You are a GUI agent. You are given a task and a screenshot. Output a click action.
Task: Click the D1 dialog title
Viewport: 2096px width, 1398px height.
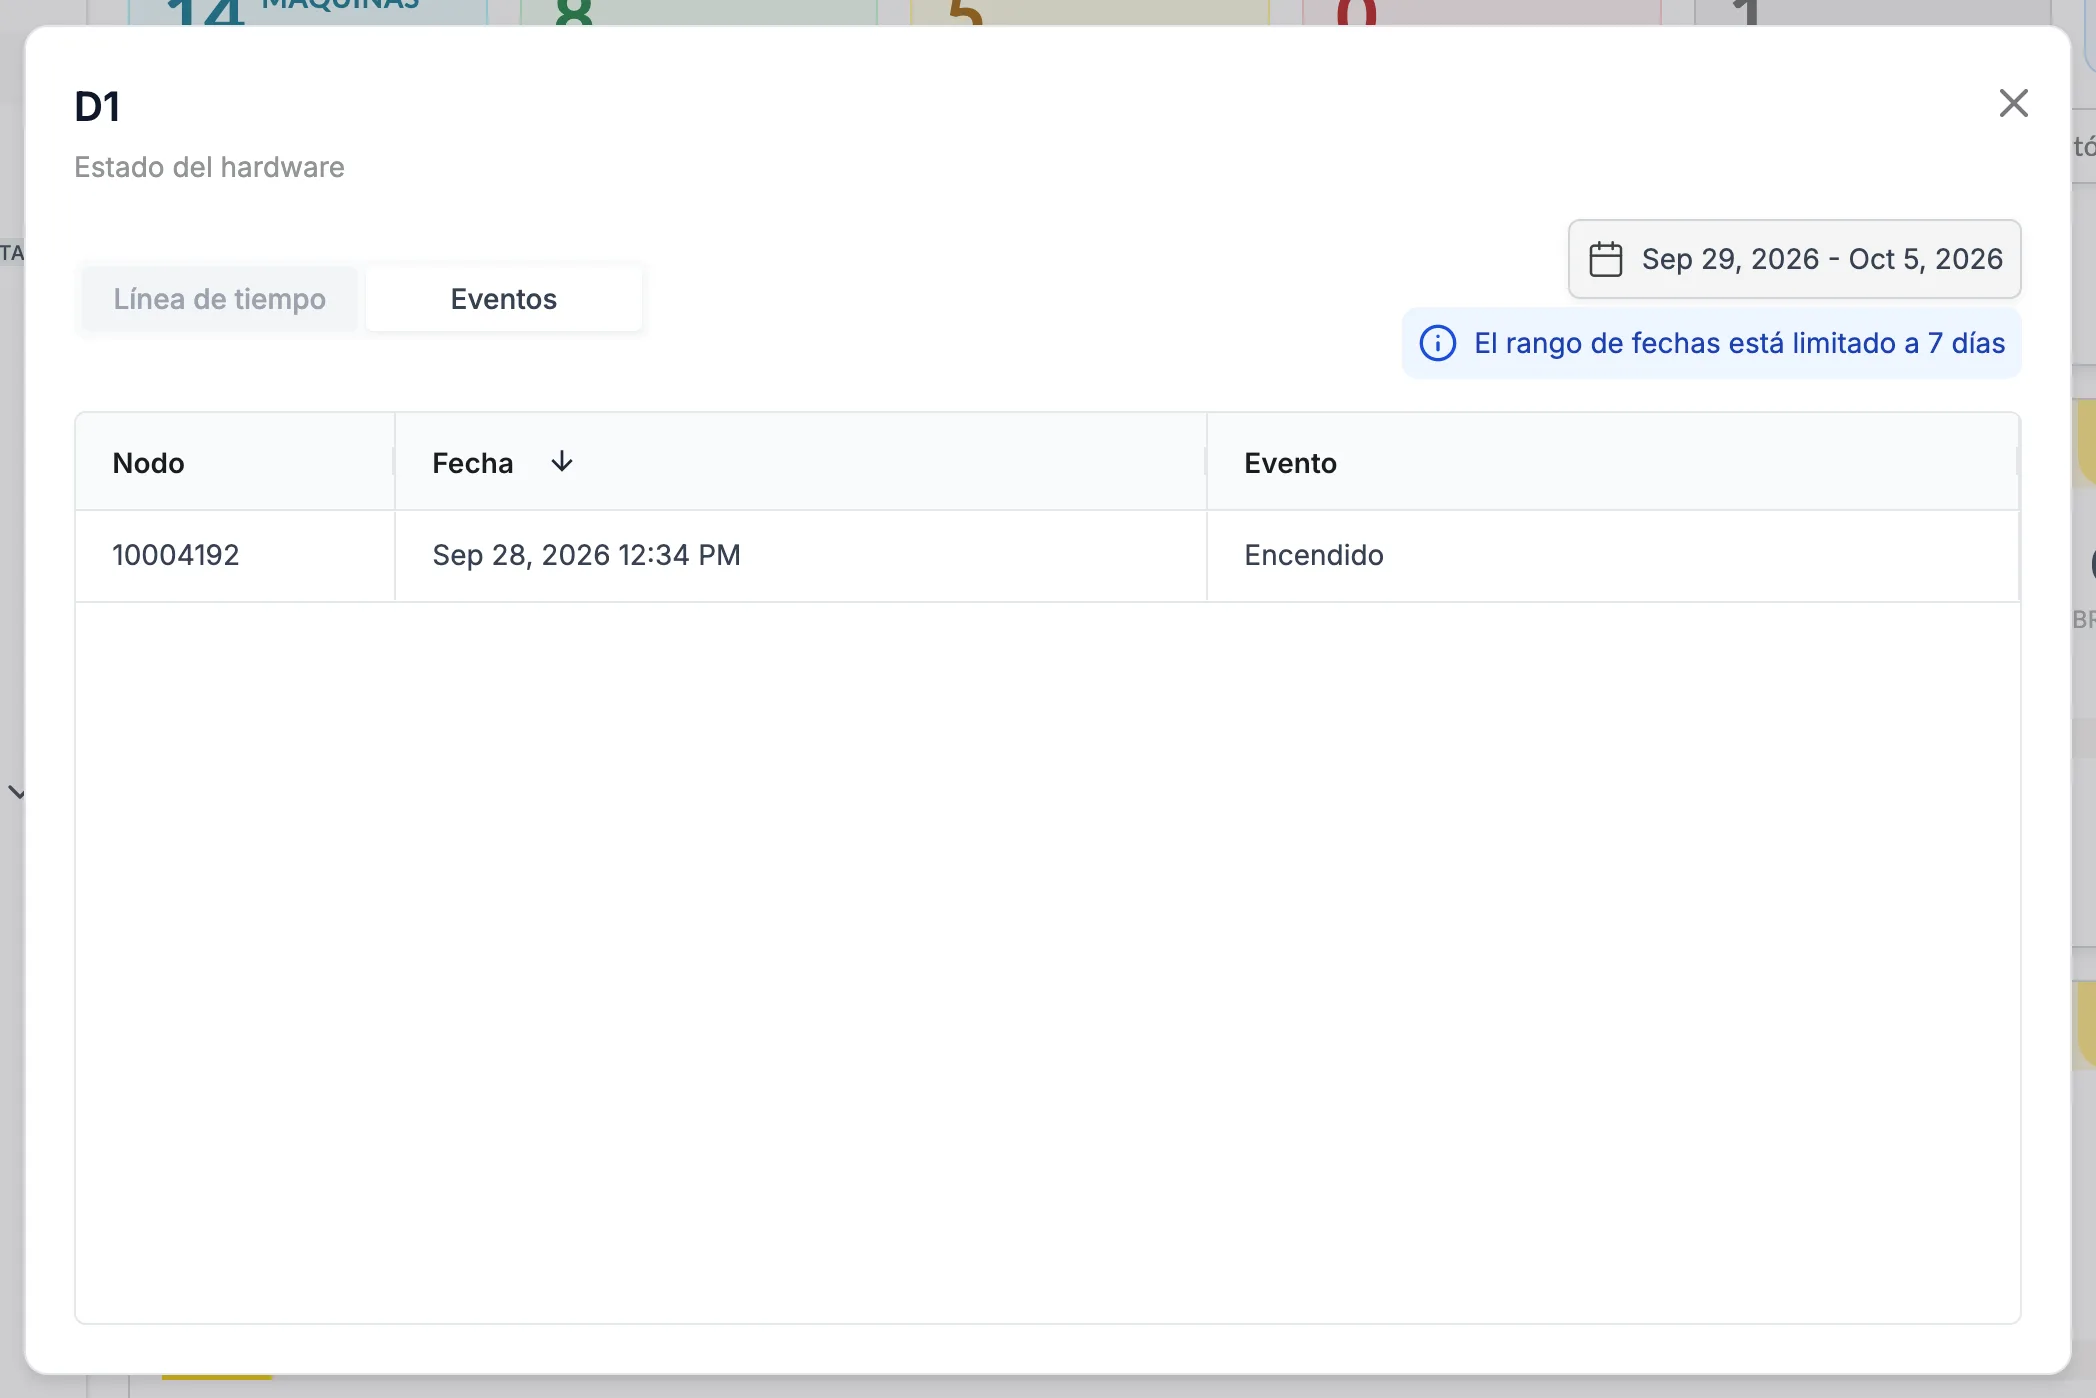(97, 107)
